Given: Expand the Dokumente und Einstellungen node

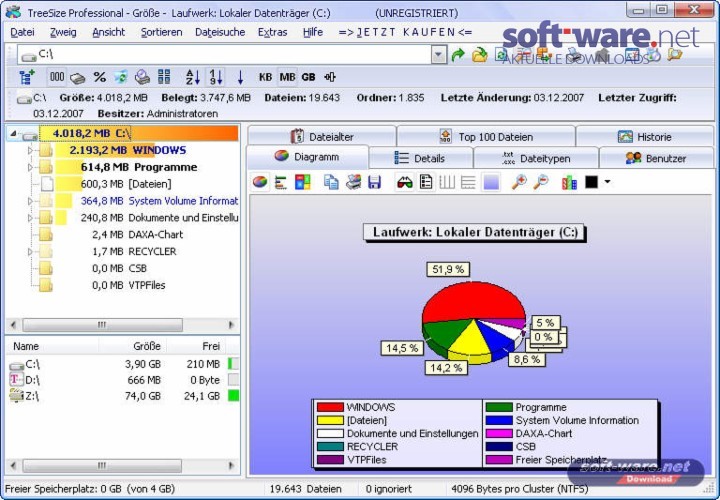Looking at the screenshot, I should tap(30, 218).
